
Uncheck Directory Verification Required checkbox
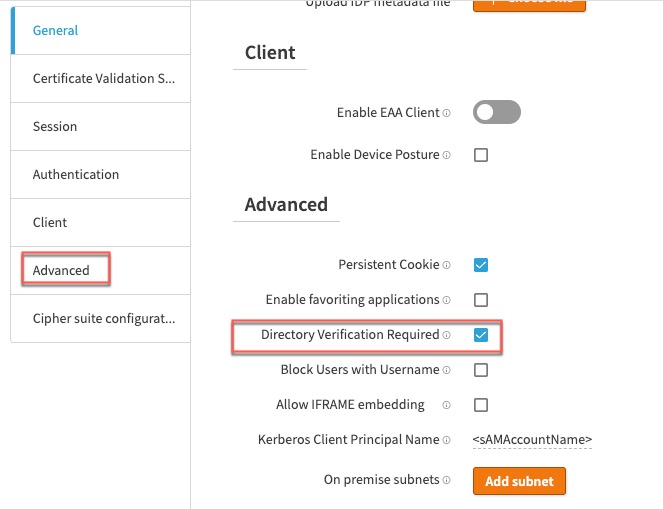481,335
